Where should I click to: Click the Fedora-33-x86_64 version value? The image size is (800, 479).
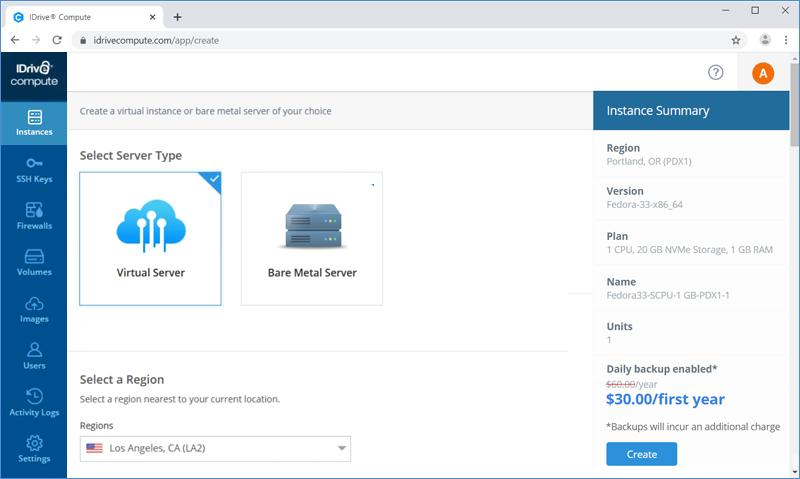pyautogui.click(x=644, y=205)
